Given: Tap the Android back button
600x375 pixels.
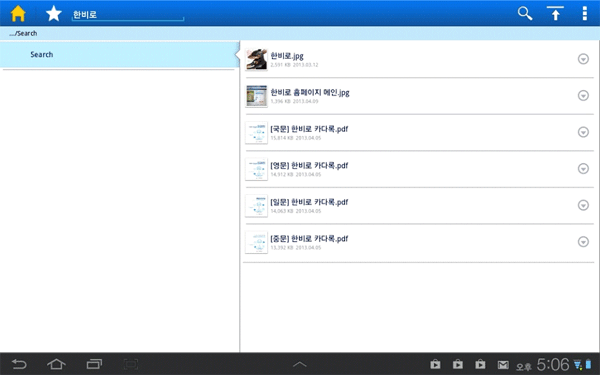Looking at the screenshot, I should click(19, 364).
